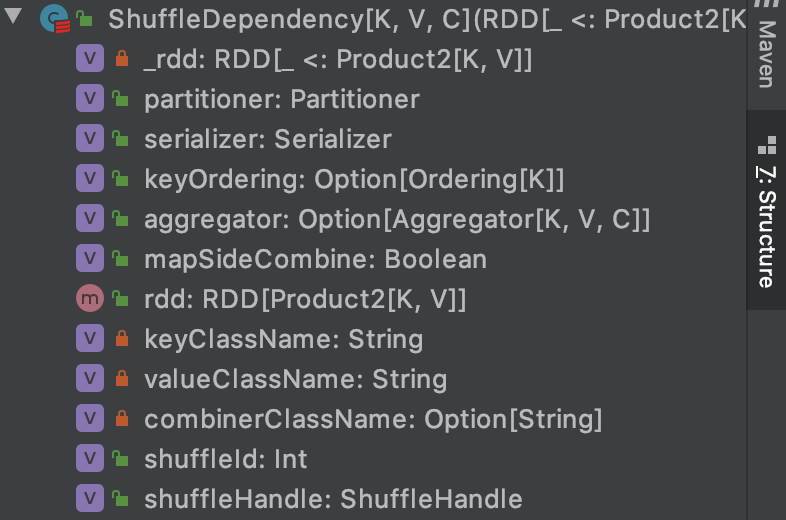The width and height of the screenshot is (786, 520).
Task: Collapse the ShuffleDependency class node
Action: click(13, 16)
